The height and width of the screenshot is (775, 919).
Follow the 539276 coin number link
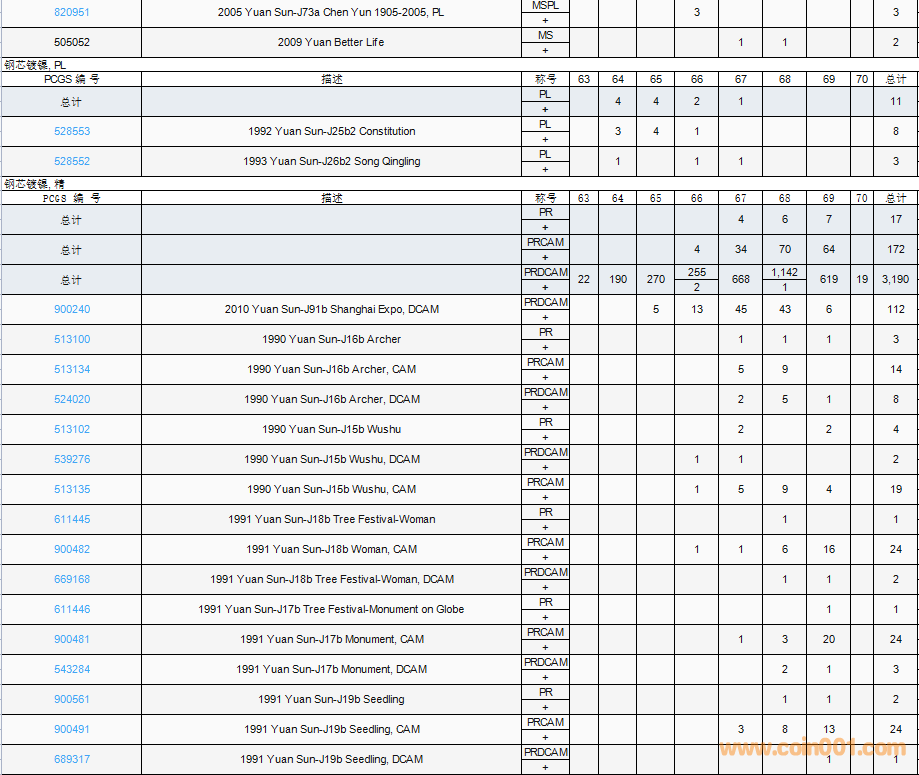[71, 459]
